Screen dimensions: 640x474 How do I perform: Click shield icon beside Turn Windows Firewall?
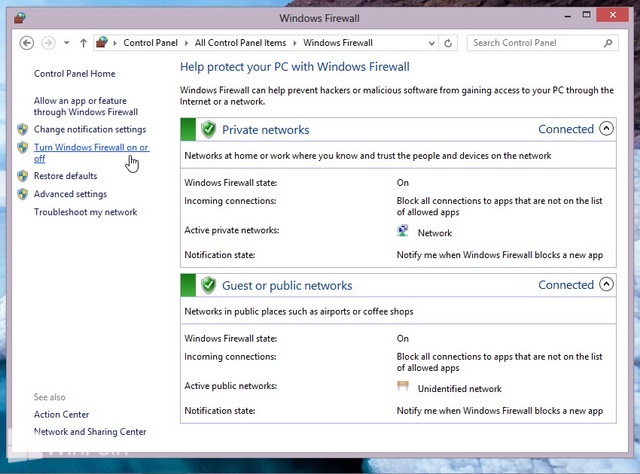(x=23, y=147)
